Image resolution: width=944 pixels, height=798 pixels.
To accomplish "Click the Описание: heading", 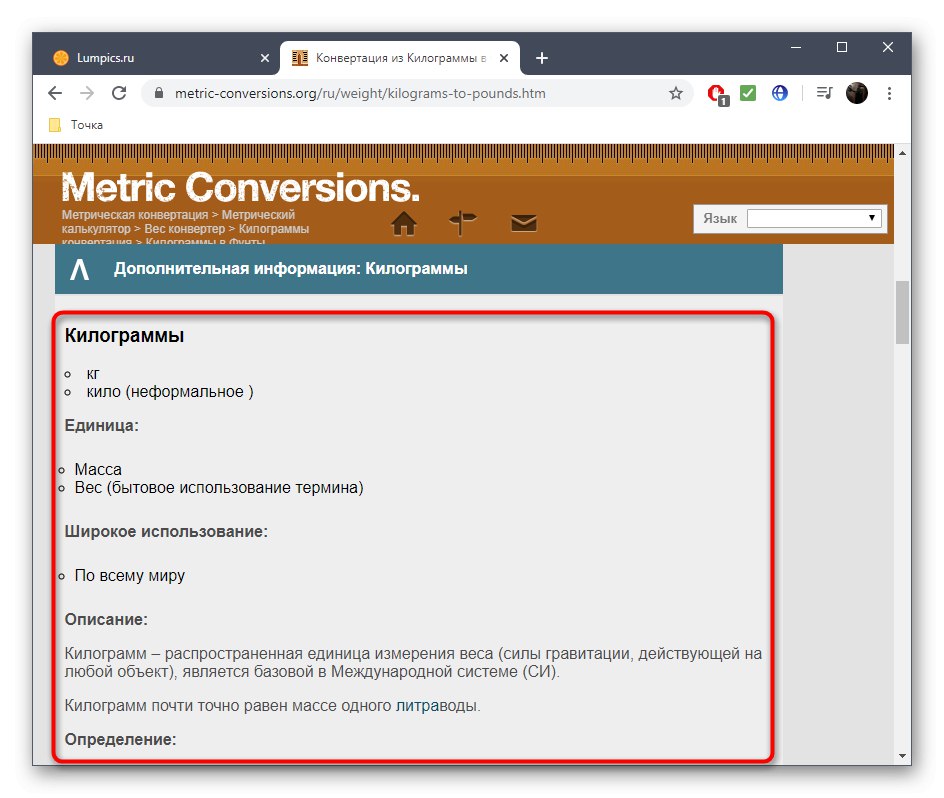I will 106,619.
